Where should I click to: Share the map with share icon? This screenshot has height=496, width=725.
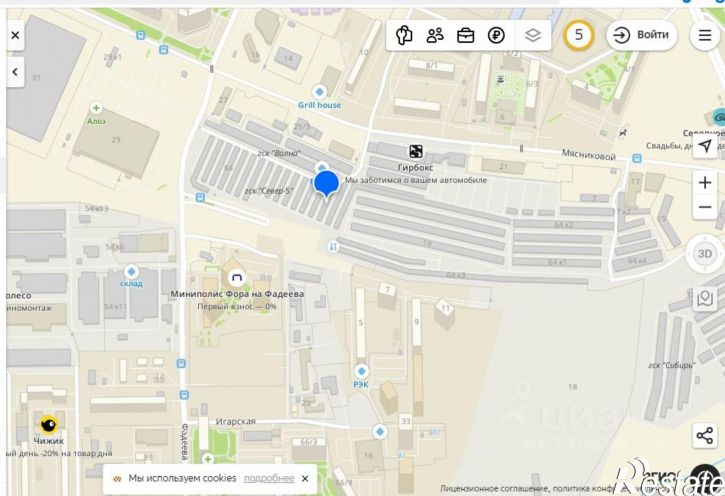[x=705, y=435]
